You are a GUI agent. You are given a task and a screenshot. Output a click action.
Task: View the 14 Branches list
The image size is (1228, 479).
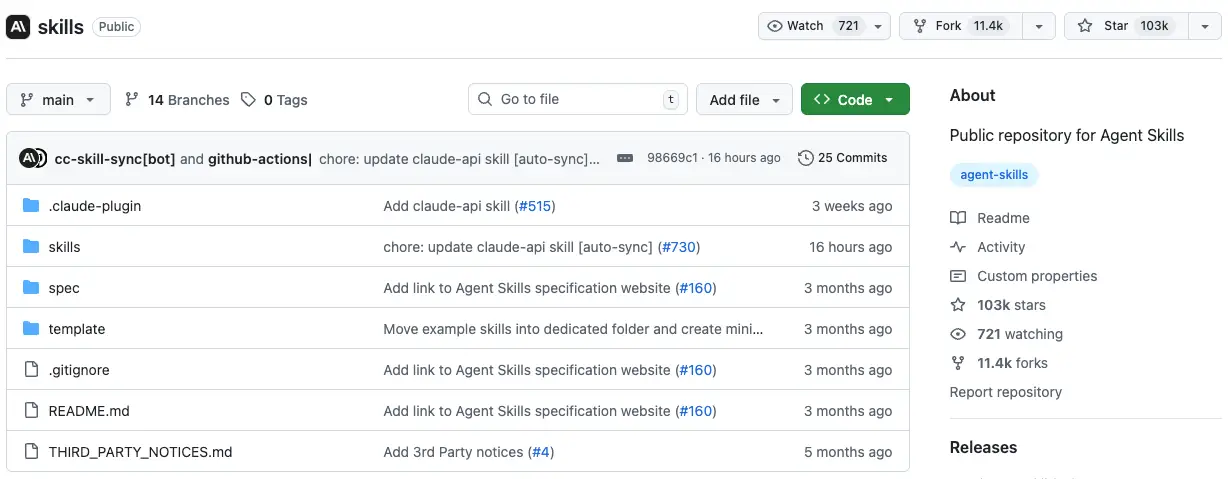[x=177, y=100]
